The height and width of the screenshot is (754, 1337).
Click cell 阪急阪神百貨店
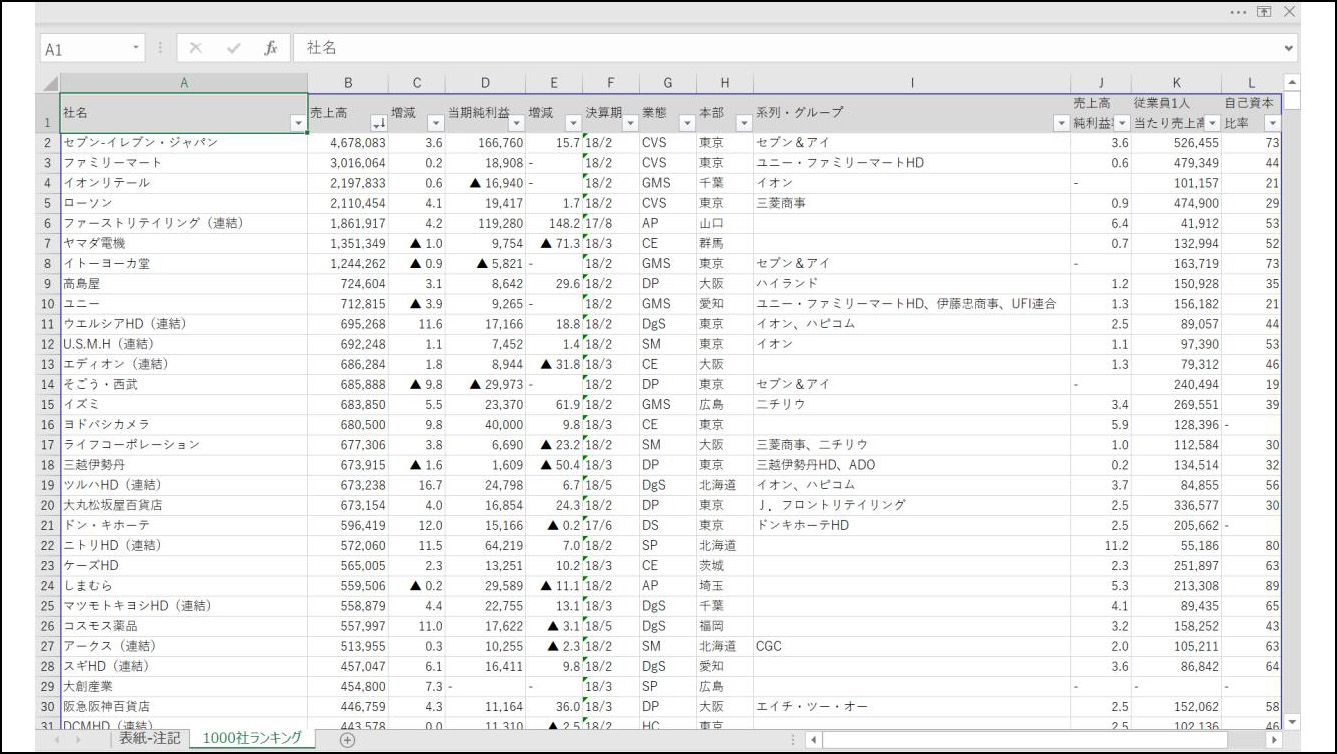[x=184, y=707]
